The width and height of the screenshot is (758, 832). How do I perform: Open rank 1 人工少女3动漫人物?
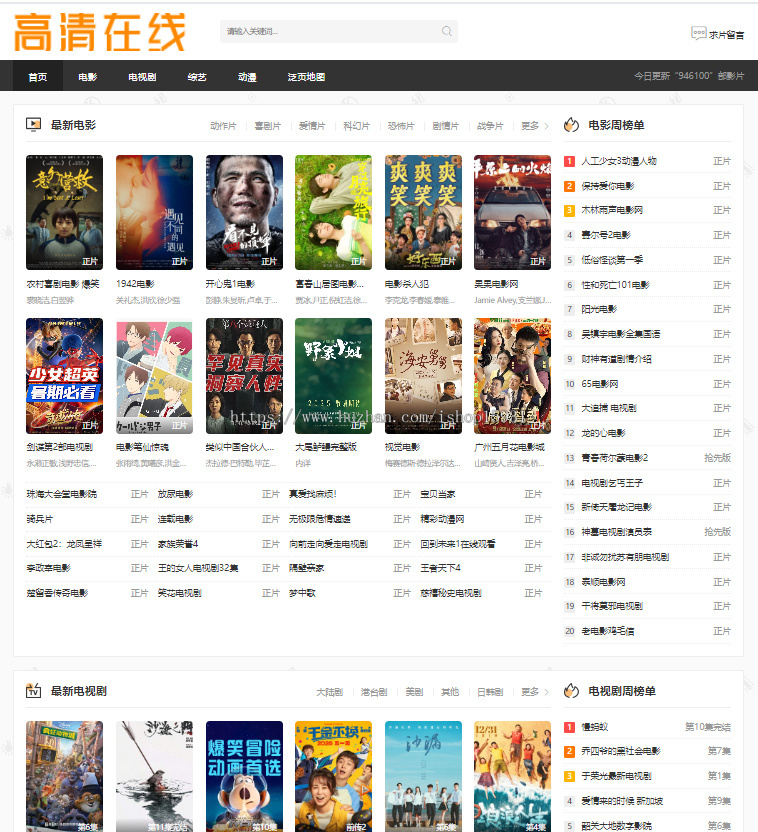[x=619, y=161]
